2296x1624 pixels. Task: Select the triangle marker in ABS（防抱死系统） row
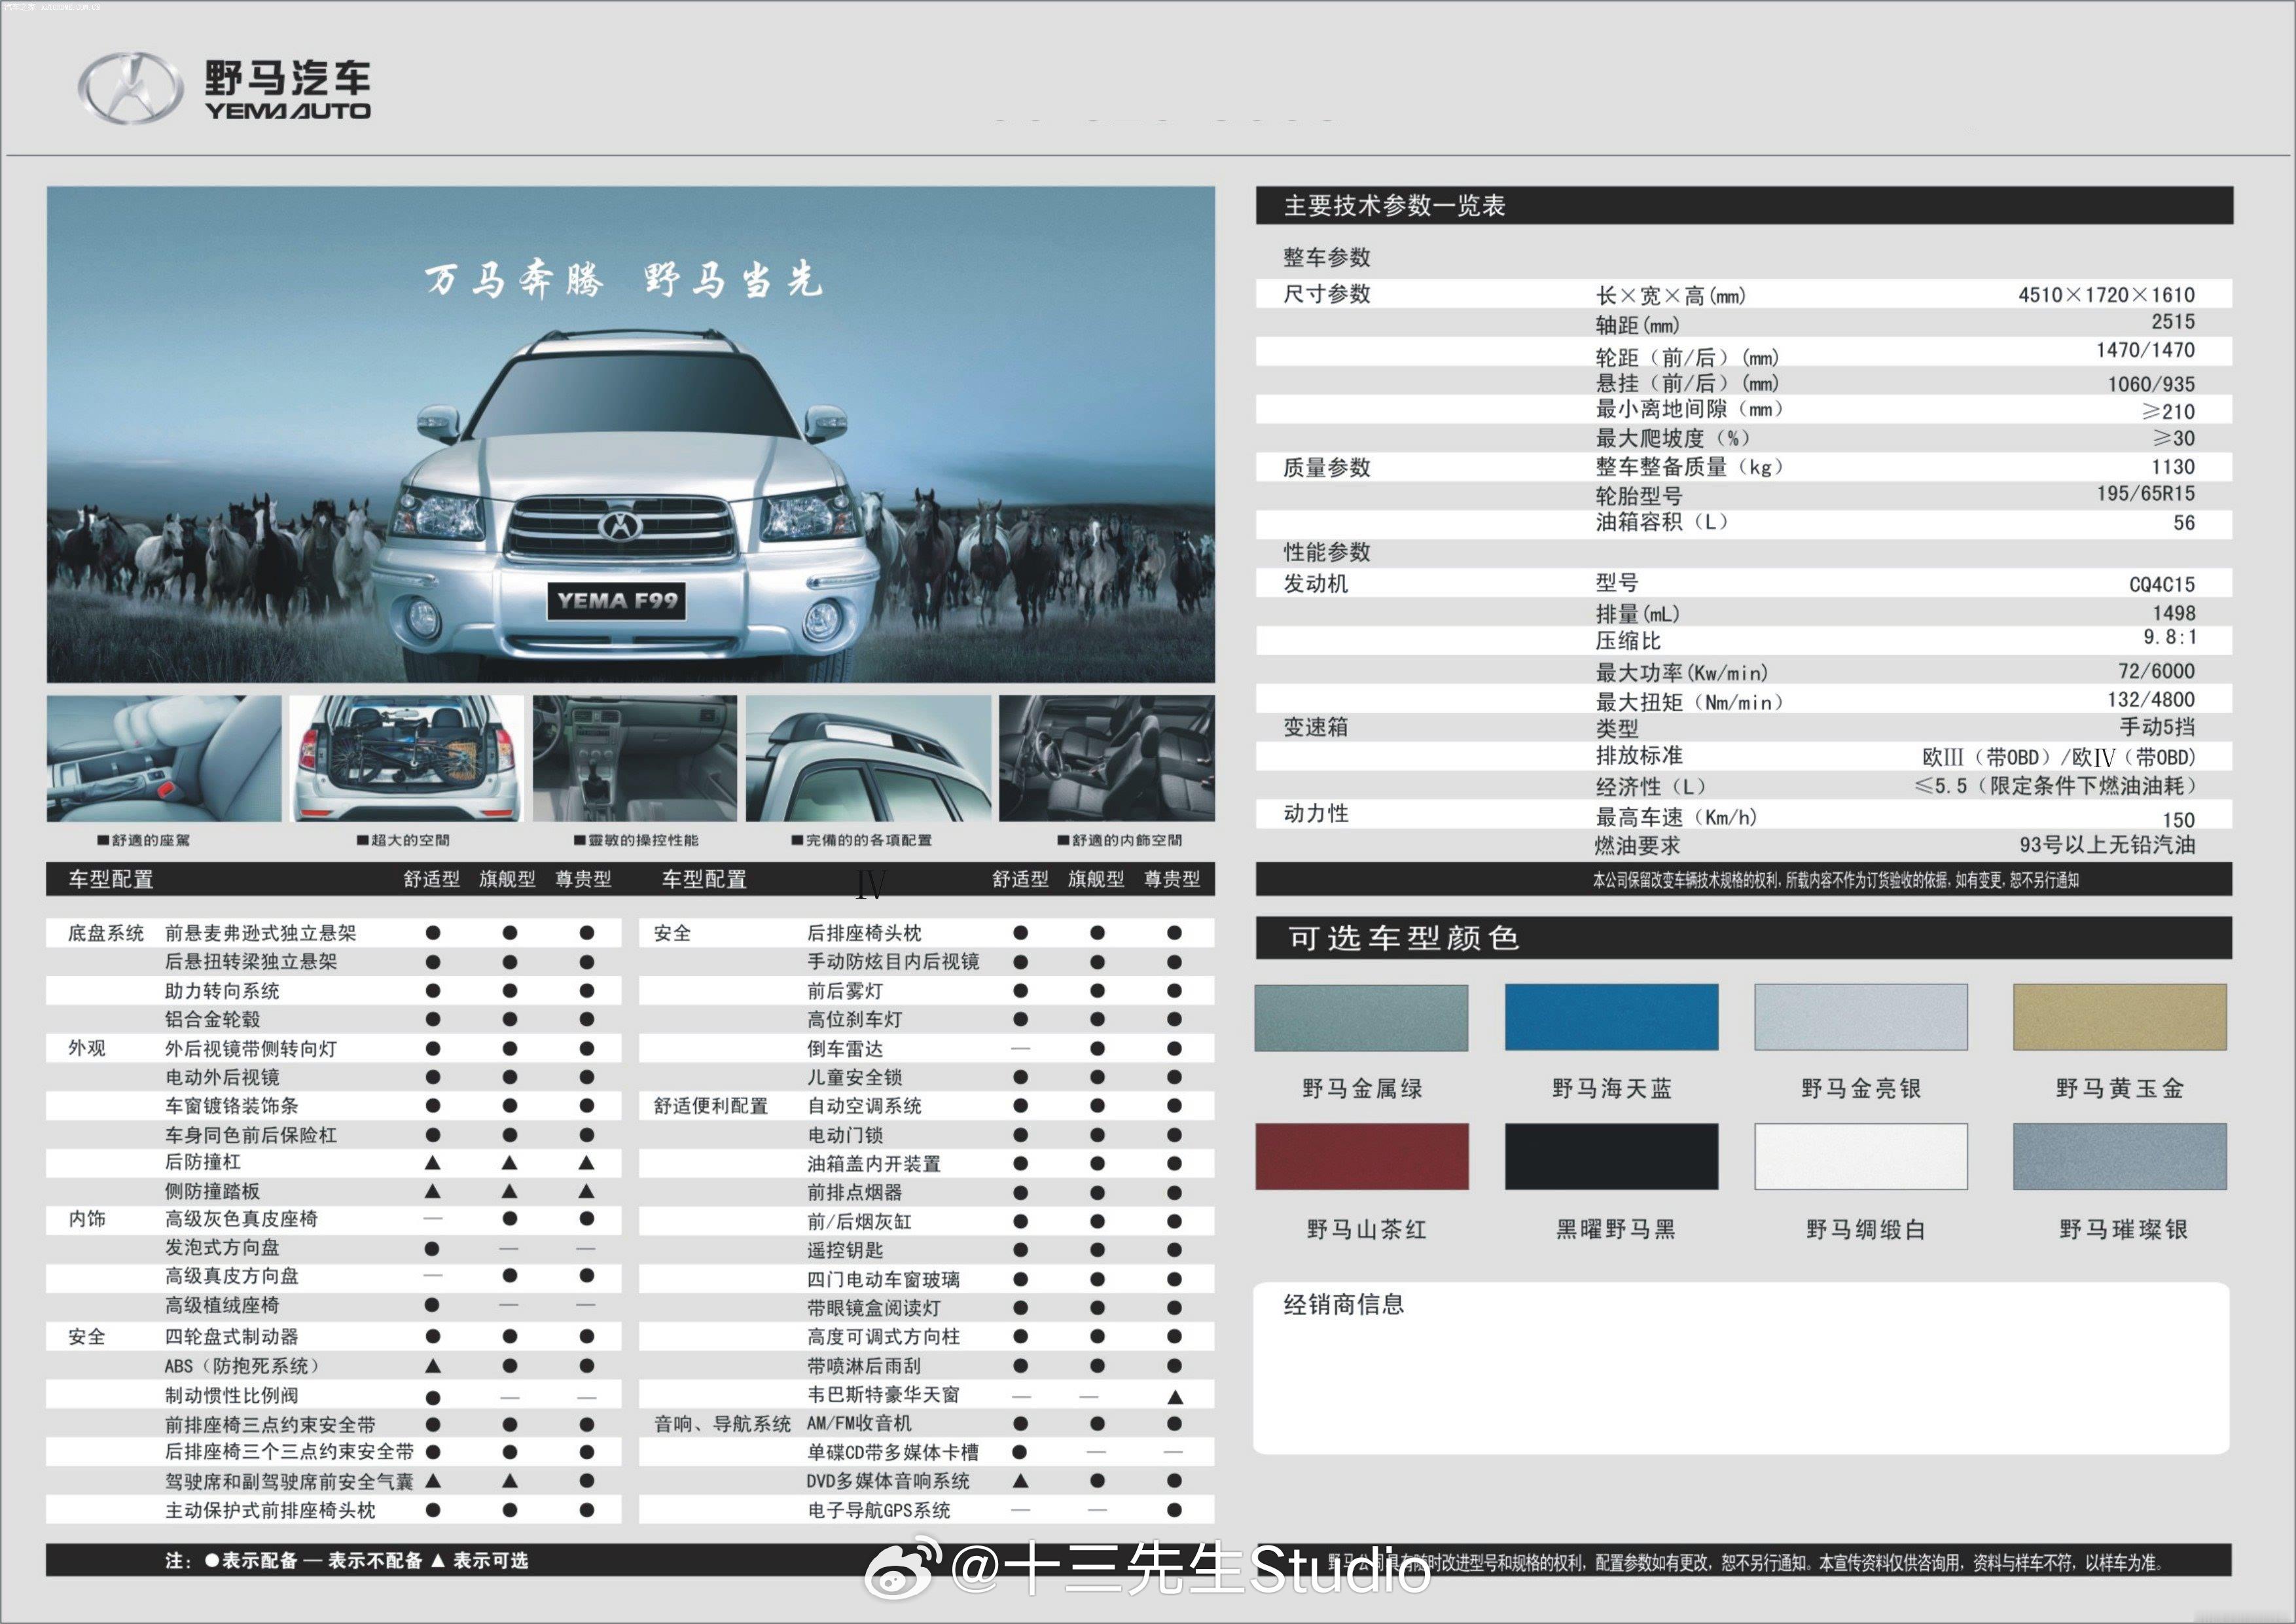(433, 1365)
